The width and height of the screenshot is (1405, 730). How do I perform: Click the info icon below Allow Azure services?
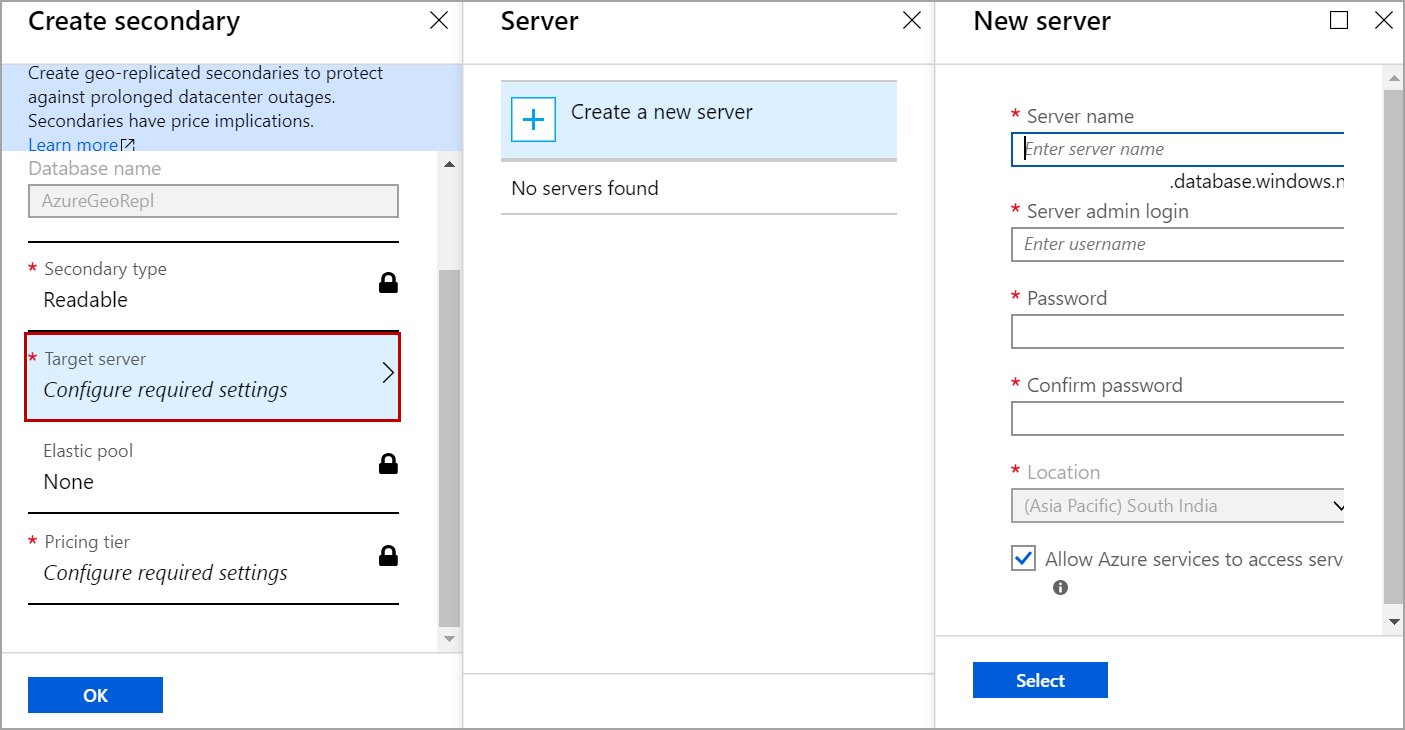click(1060, 588)
